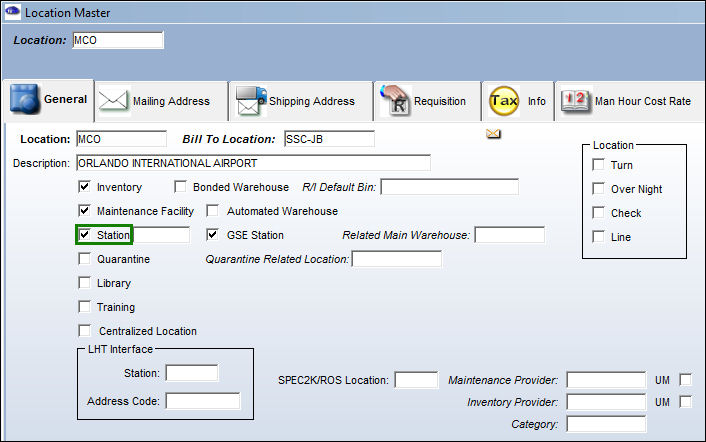Open the Man Hour Cost Rate tab
The image size is (706, 442).
point(630,101)
